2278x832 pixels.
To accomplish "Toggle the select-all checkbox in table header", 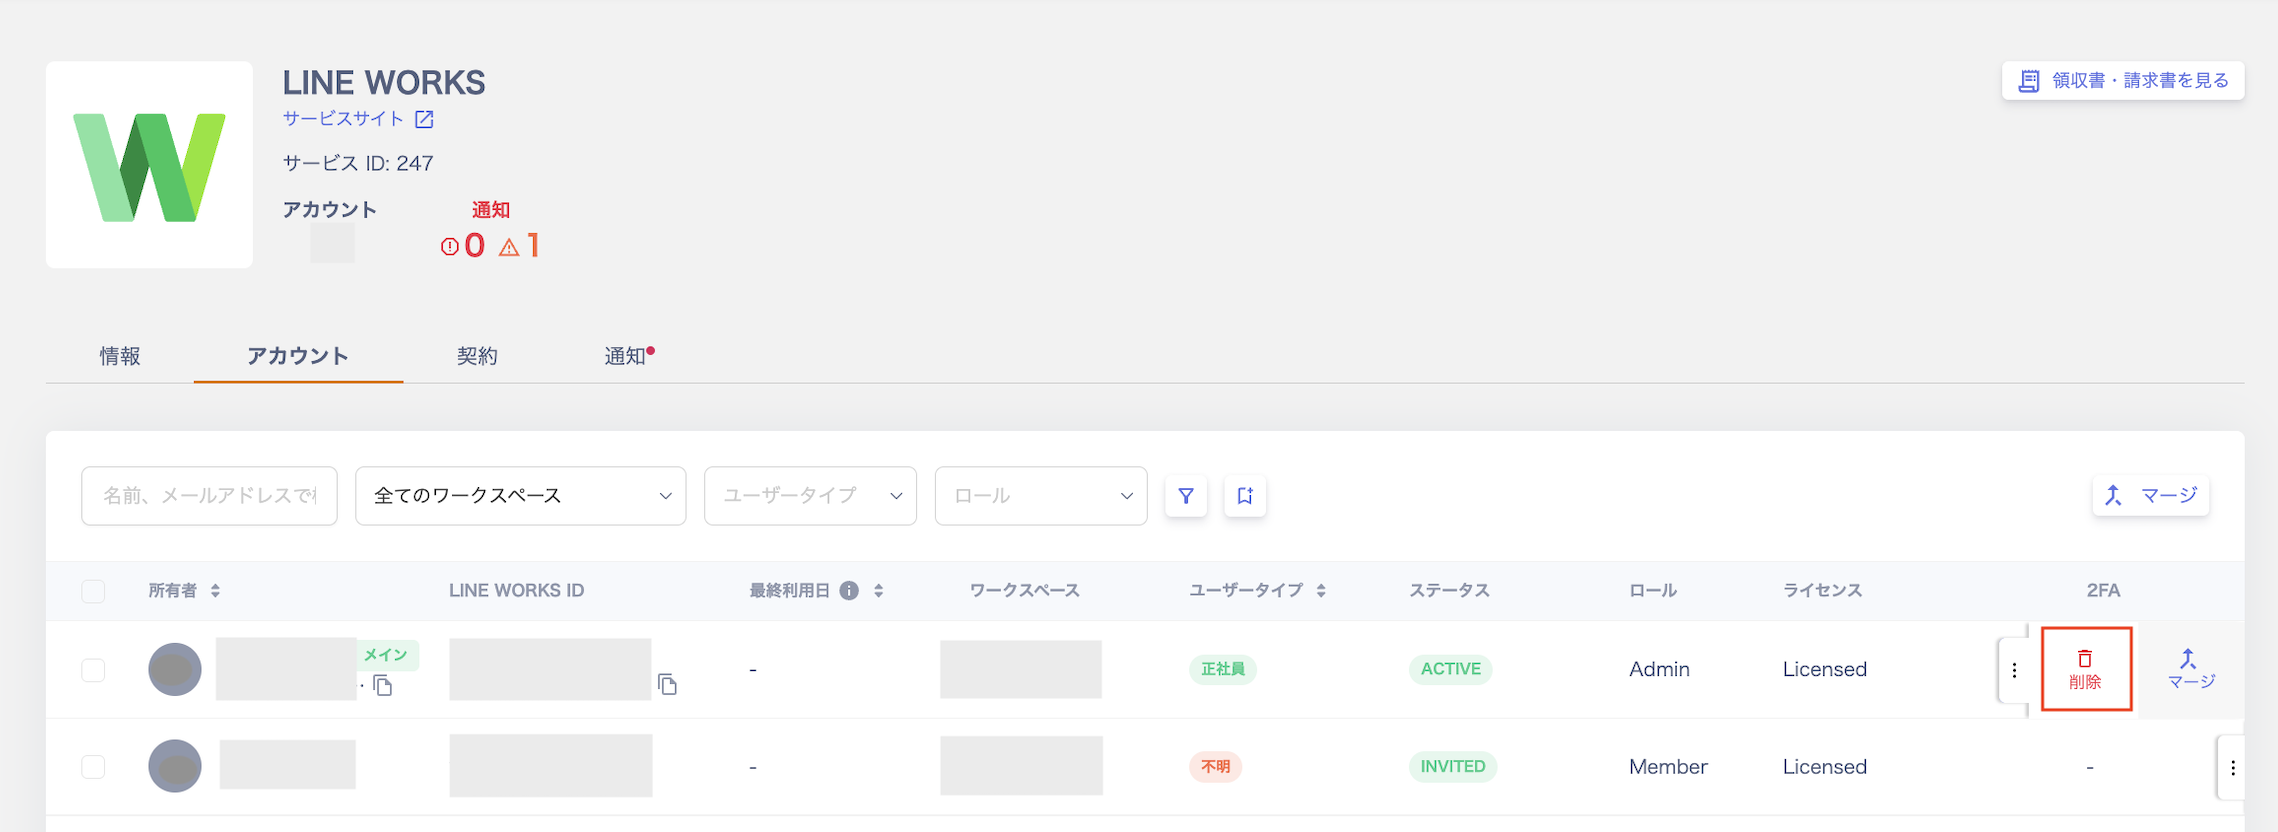I will coord(93,591).
